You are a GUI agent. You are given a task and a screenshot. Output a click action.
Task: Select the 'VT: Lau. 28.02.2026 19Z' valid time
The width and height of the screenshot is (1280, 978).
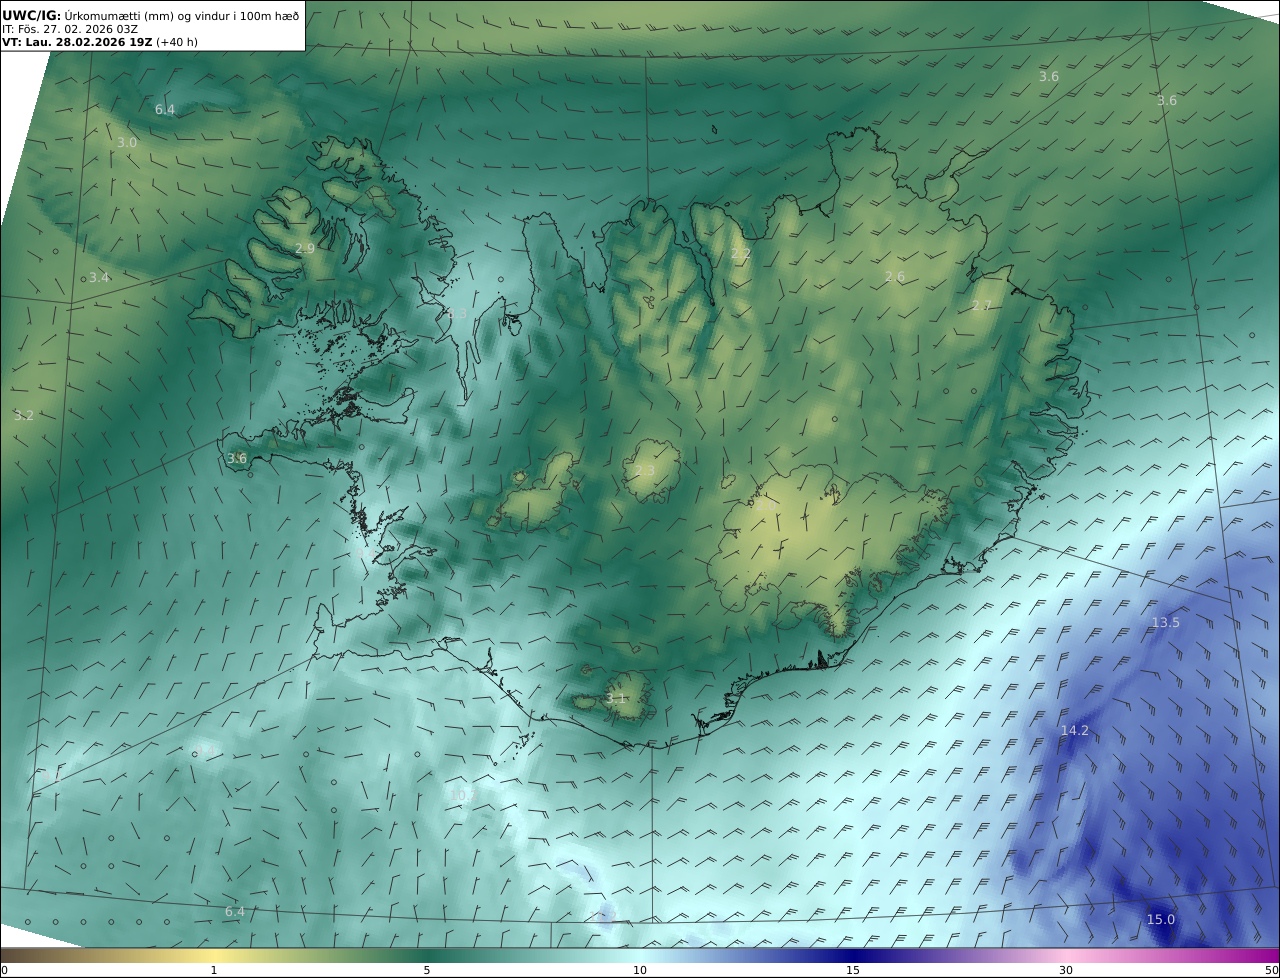coord(77,42)
